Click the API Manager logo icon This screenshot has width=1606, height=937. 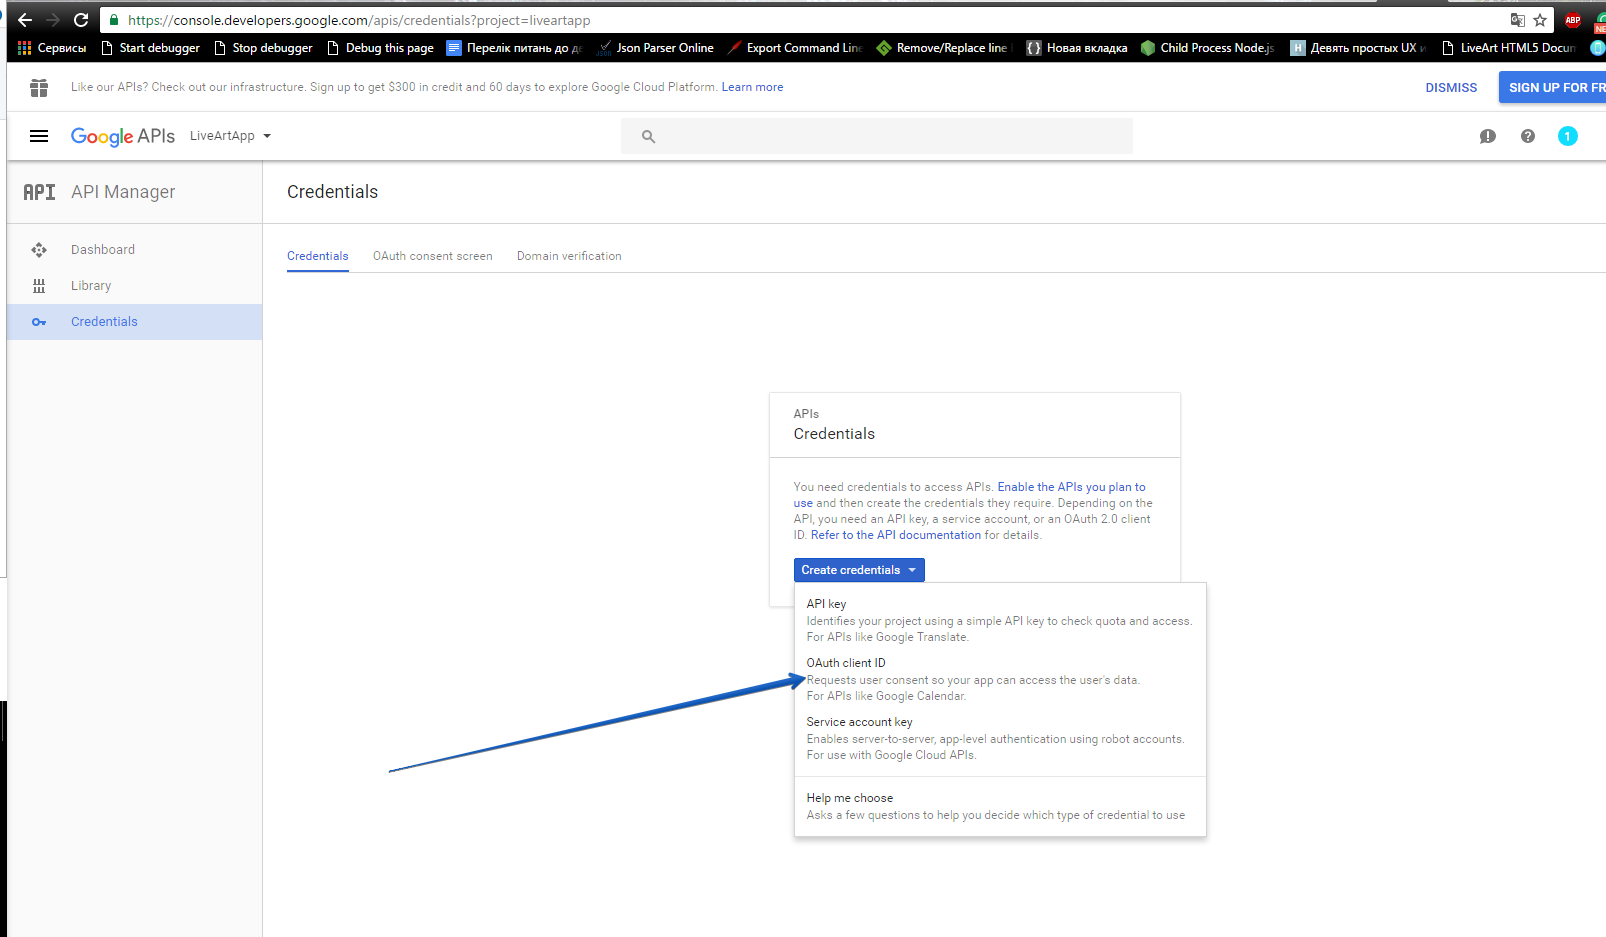point(39,192)
